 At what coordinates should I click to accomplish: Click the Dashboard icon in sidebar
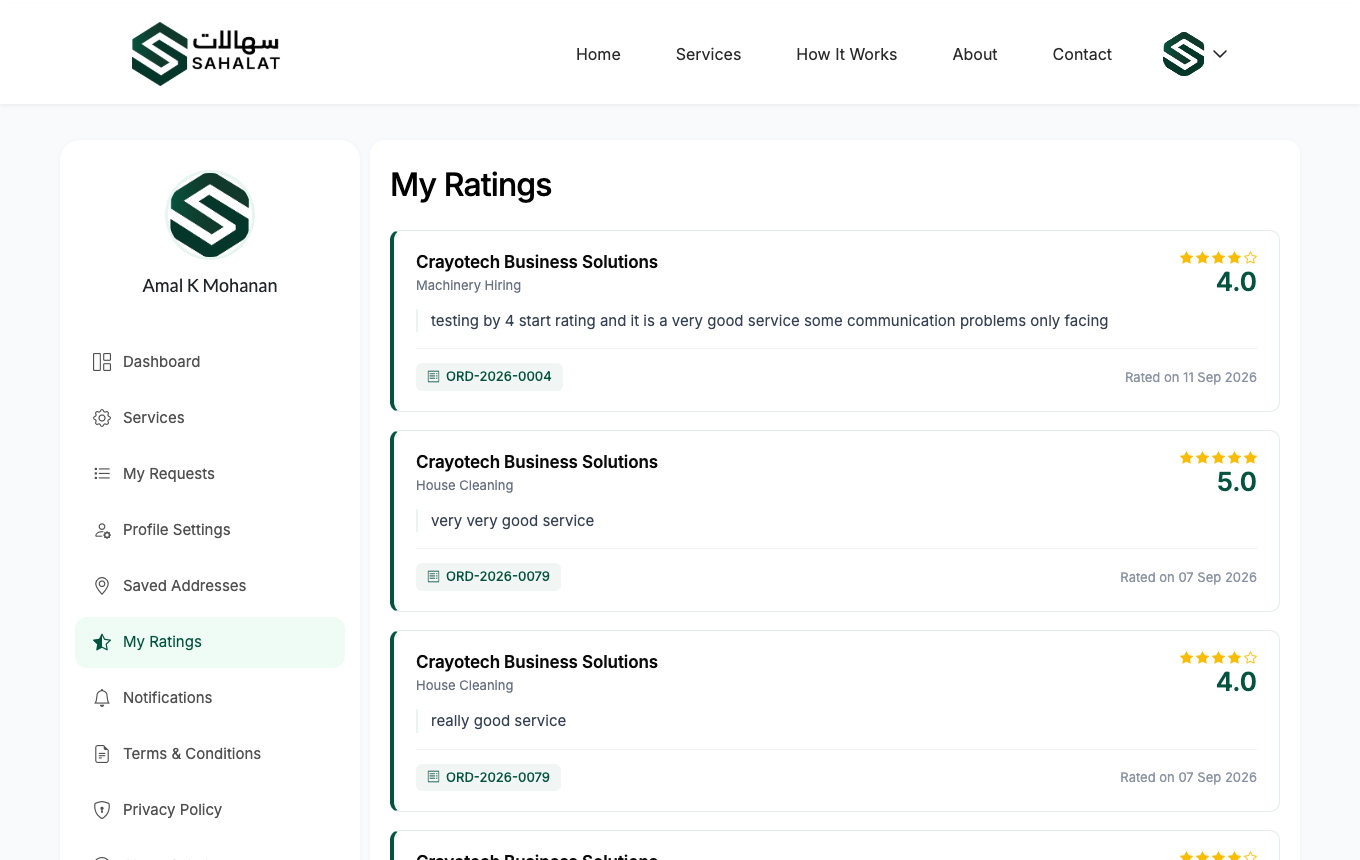tap(102, 362)
